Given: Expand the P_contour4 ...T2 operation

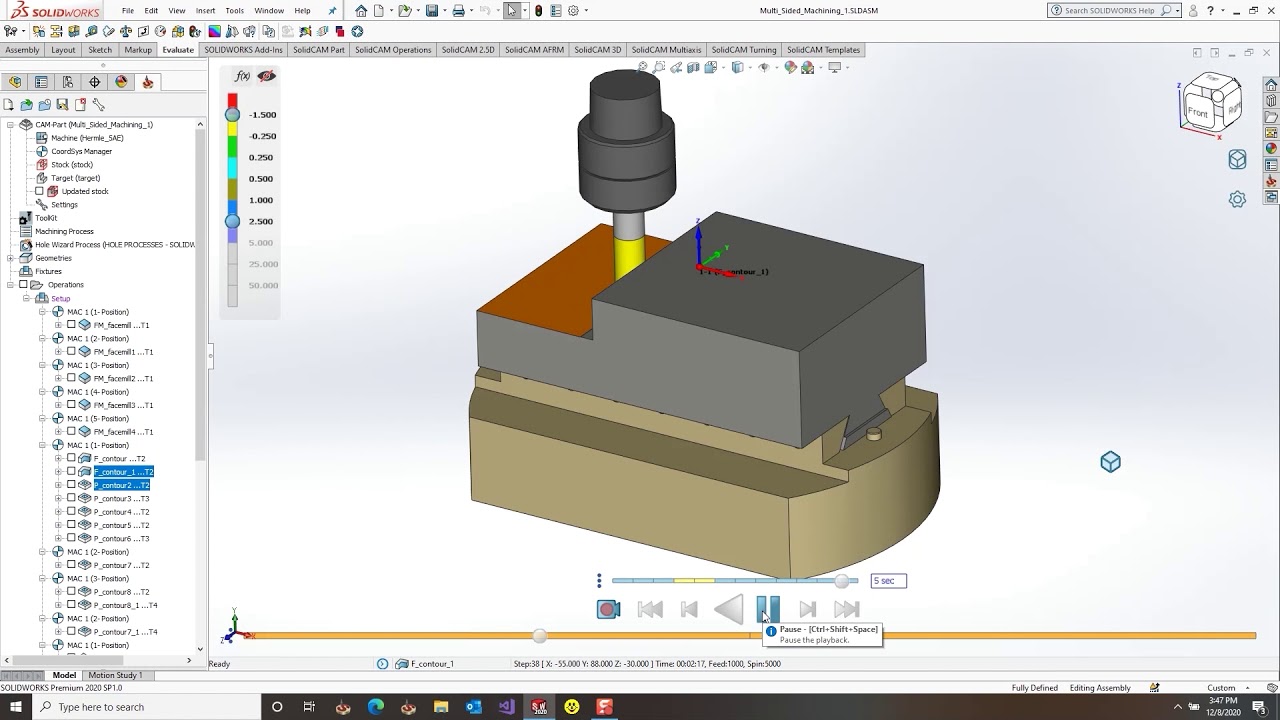Looking at the screenshot, I should (x=58, y=512).
